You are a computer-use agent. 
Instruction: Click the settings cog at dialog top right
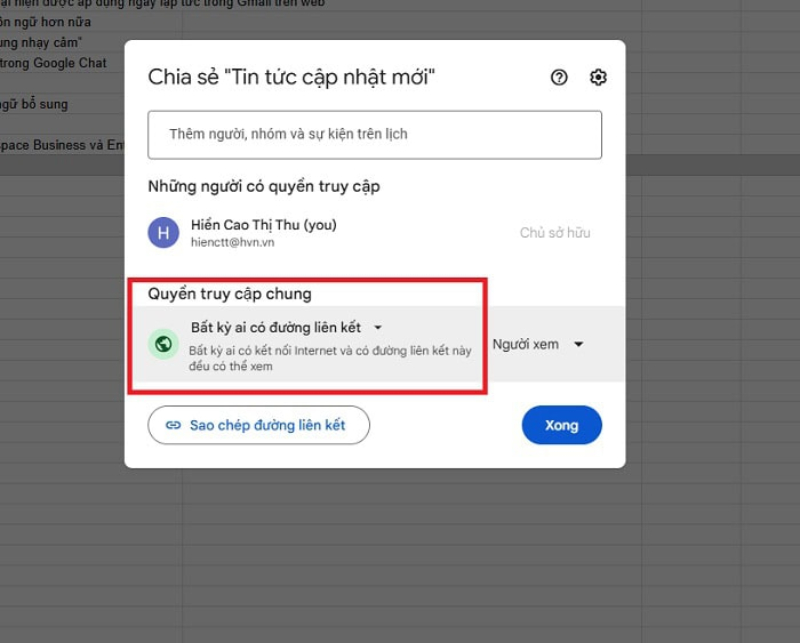(597, 77)
